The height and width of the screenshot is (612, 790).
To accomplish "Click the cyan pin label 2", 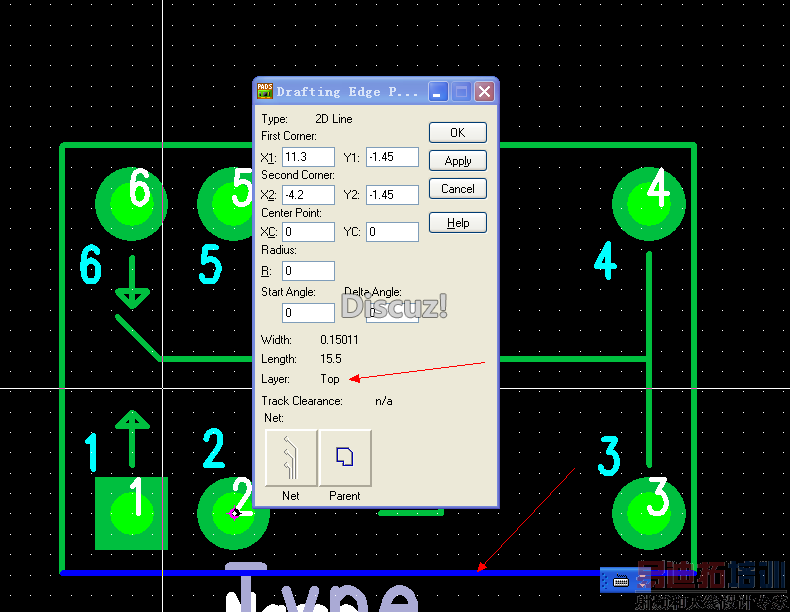I will pos(214,448).
